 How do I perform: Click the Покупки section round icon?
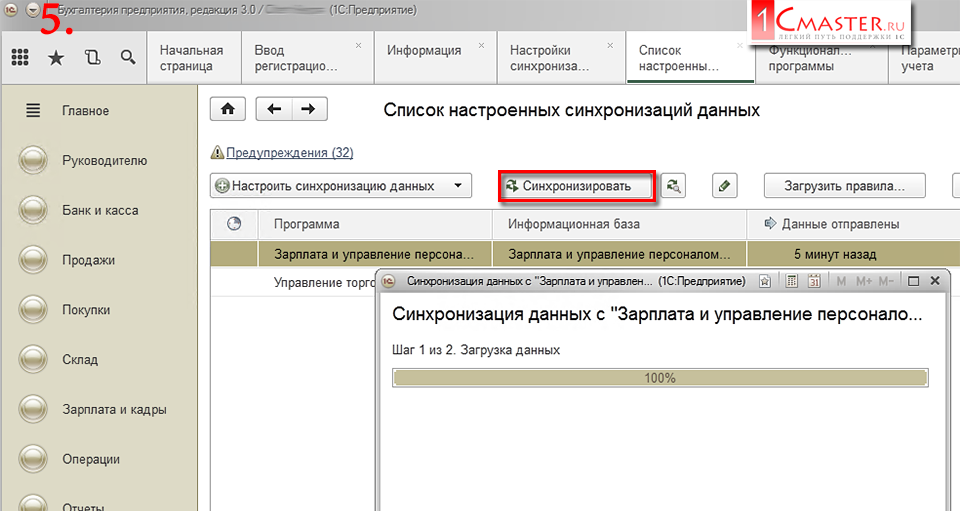click(x=33, y=310)
